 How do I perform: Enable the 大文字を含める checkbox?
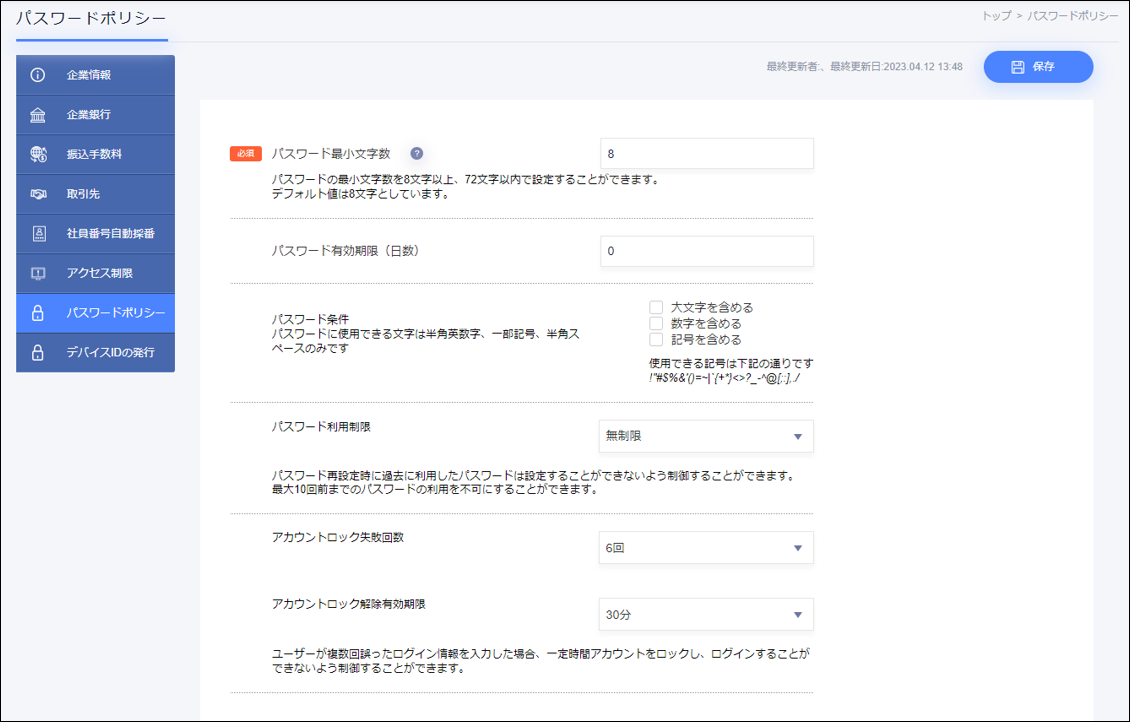pos(656,308)
